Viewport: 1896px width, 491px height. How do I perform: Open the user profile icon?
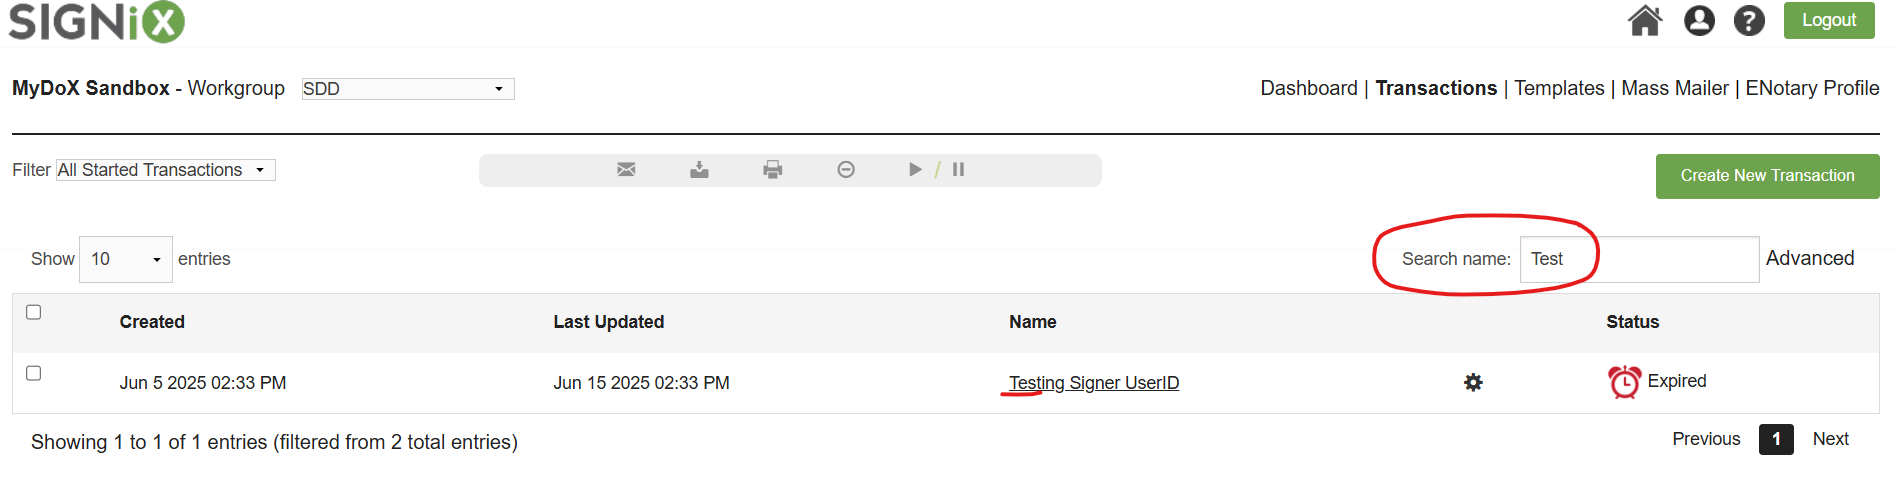(x=1699, y=20)
